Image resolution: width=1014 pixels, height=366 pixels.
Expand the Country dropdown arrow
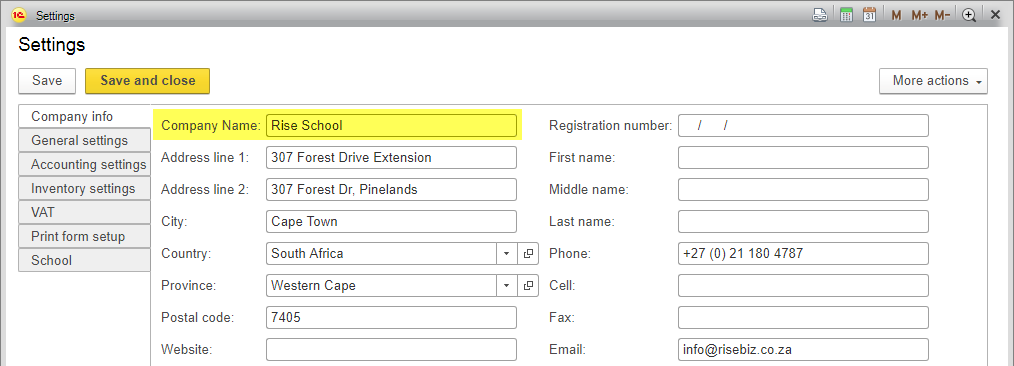click(507, 253)
